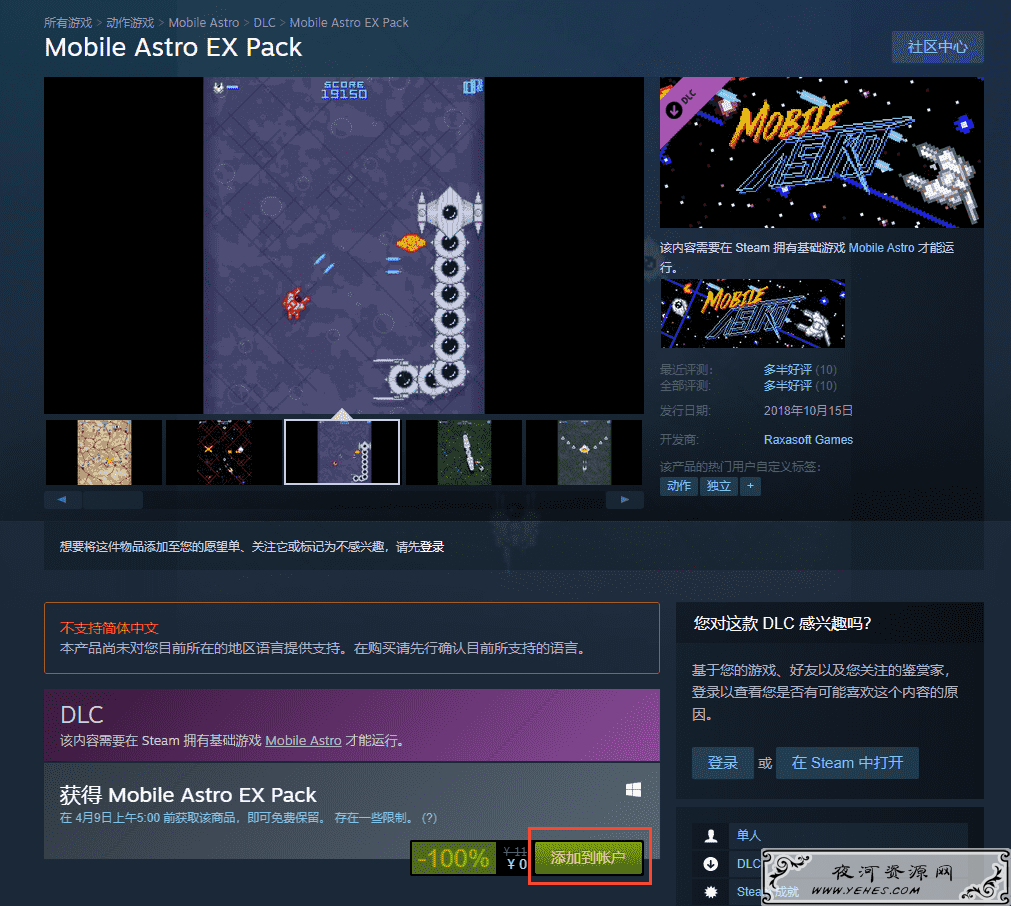This screenshot has height=906, width=1011.
Task: Select the purple snake boss thumbnail
Action: coord(342,452)
